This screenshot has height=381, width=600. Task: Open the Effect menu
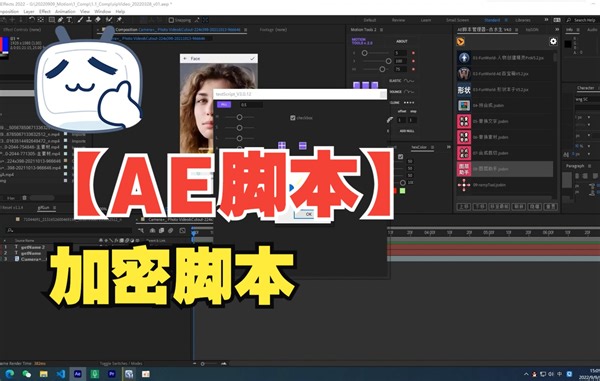point(45,11)
